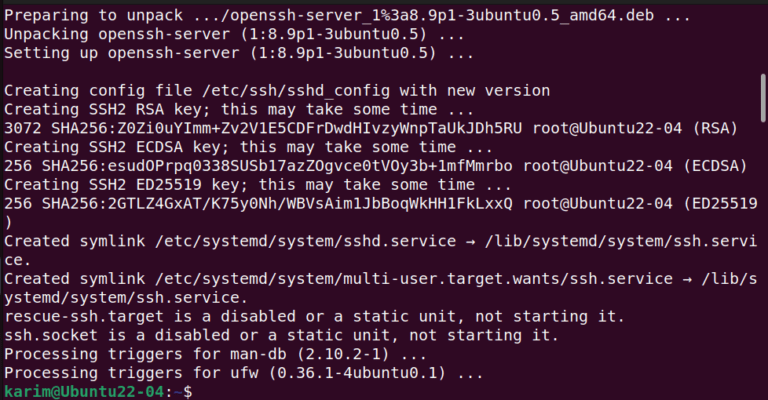Click 'Processing triggers for man-db' line
Image resolution: width=768 pixels, height=400 pixels.
click(216, 354)
